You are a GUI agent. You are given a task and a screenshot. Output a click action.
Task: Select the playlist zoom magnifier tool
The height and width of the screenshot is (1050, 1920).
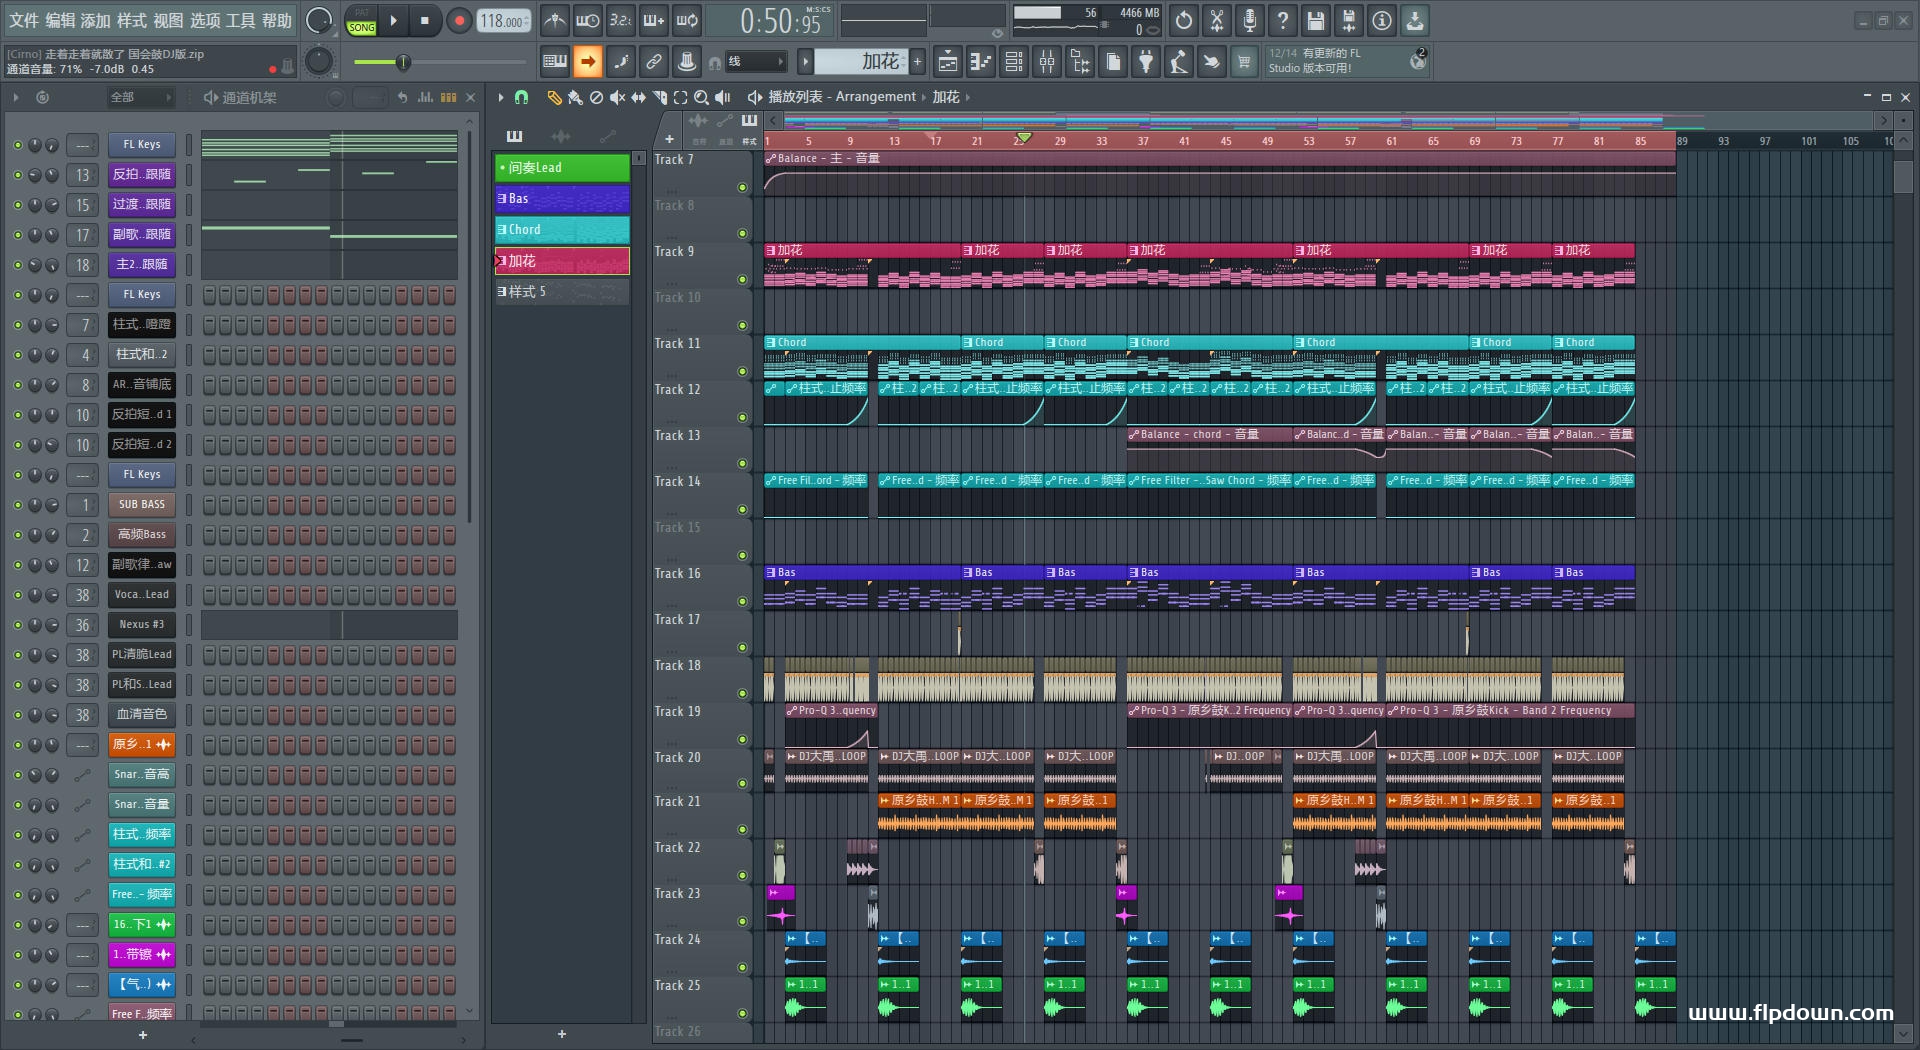701,97
